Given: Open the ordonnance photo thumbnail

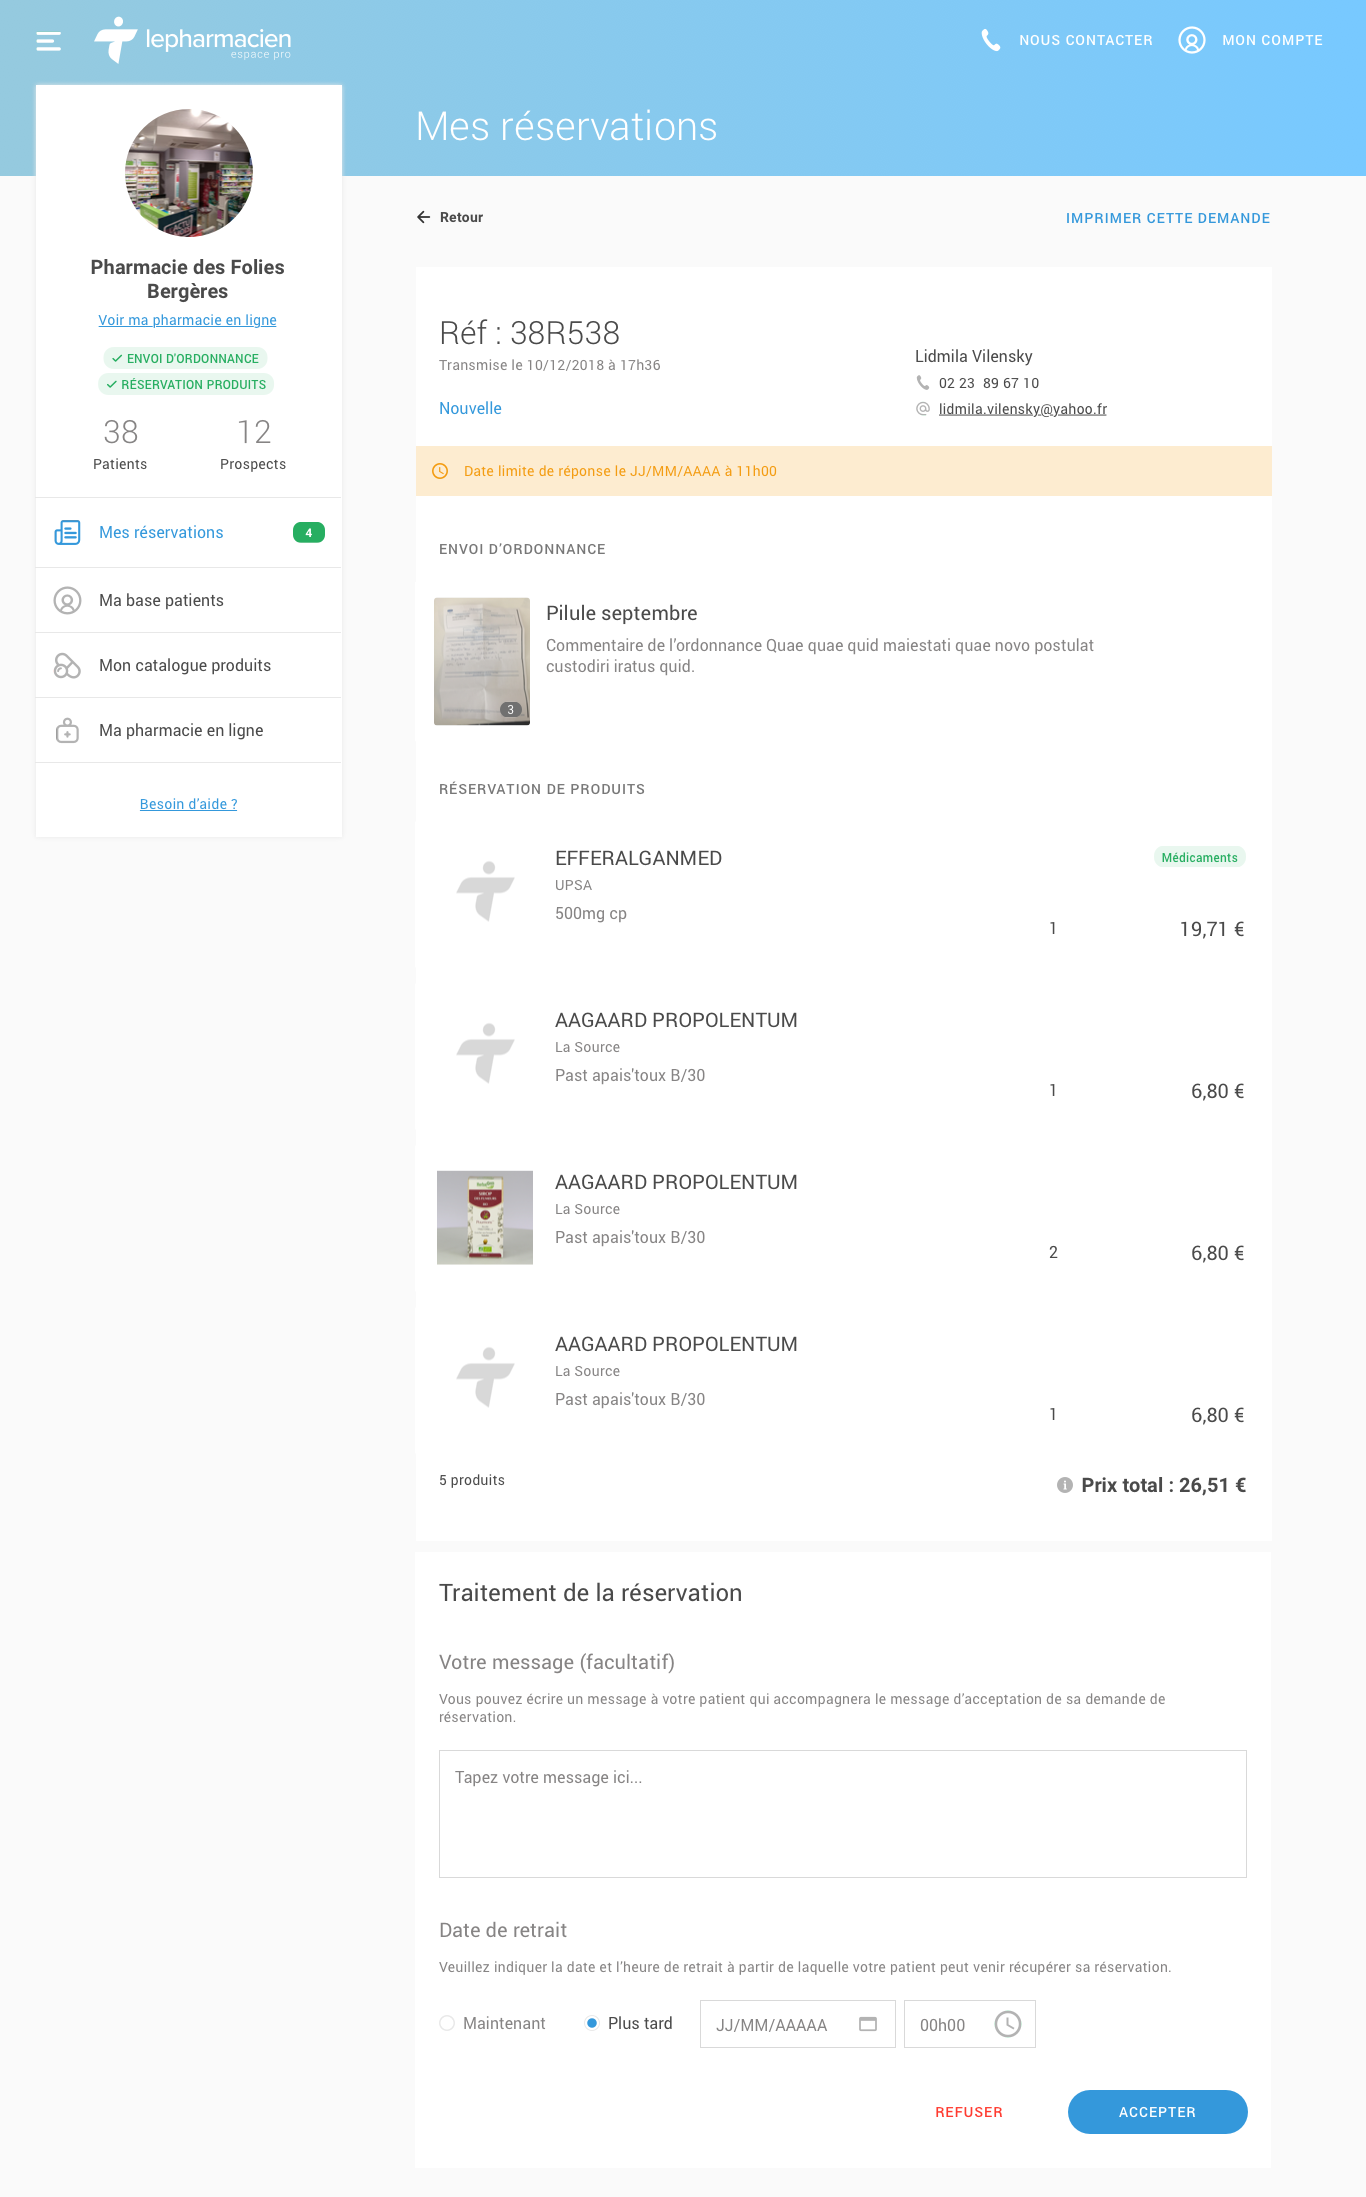Looking at the screenshot, I should click(x=482, y=661).
